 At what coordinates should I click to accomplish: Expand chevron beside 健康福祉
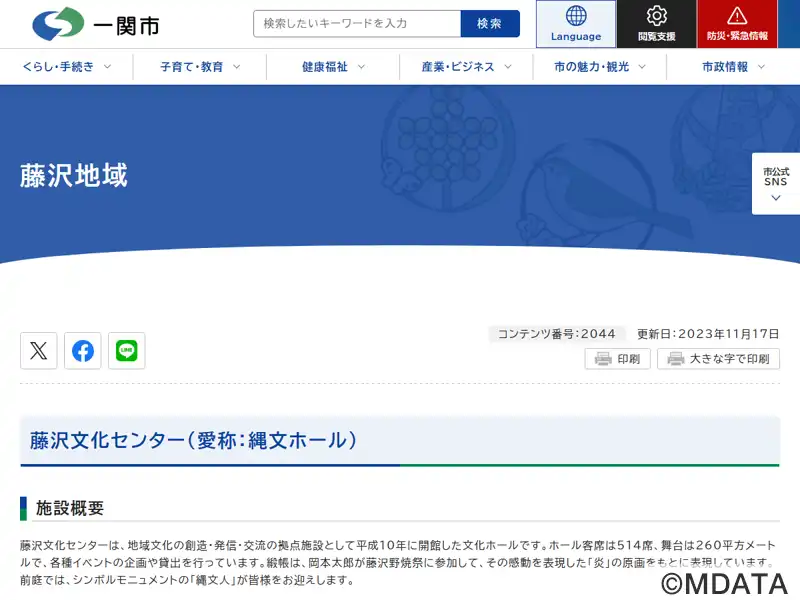click(x=361, y=66)
